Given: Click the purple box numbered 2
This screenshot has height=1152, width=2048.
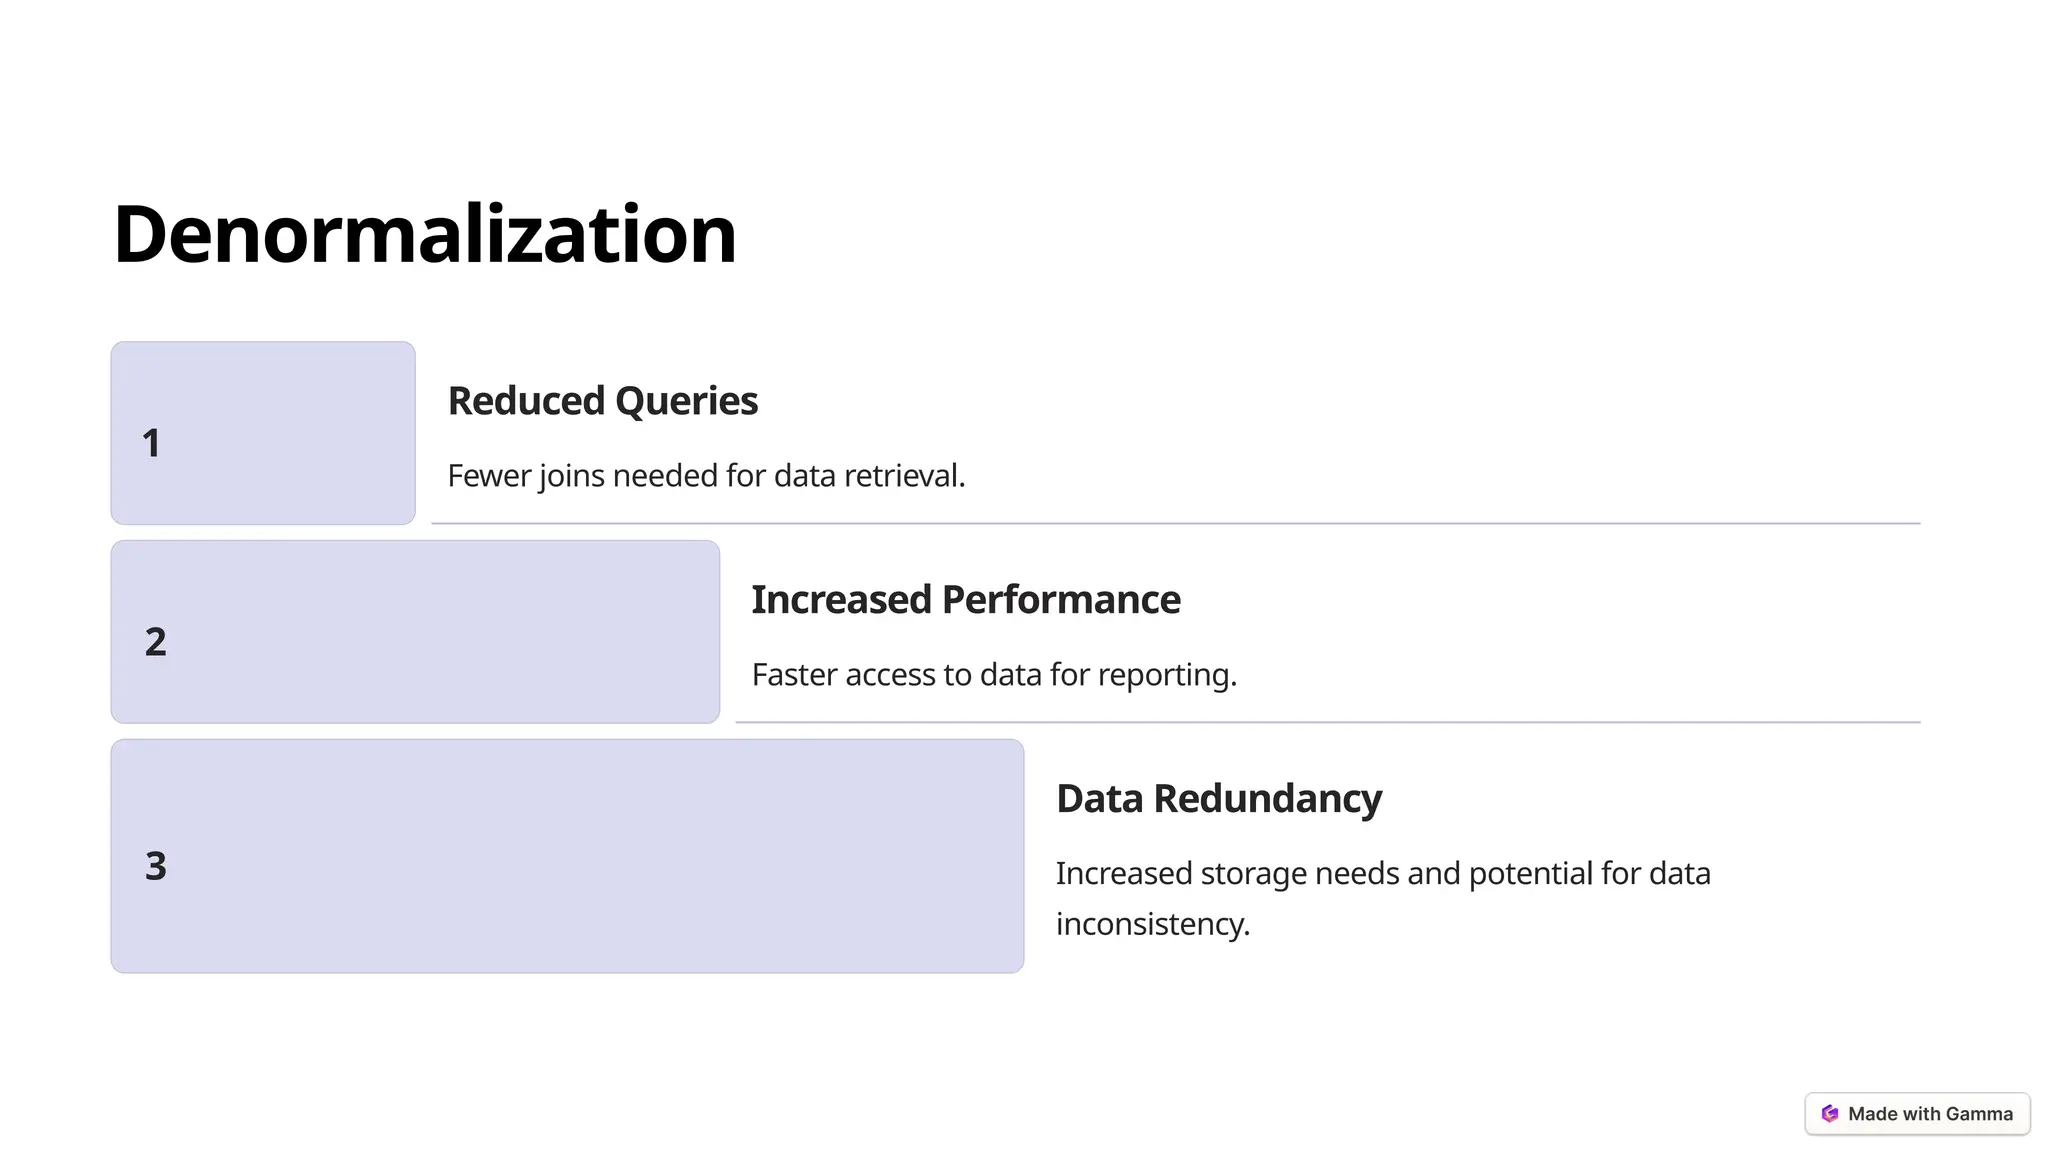Looking at the screenshot, I should (x=415, y=632).
